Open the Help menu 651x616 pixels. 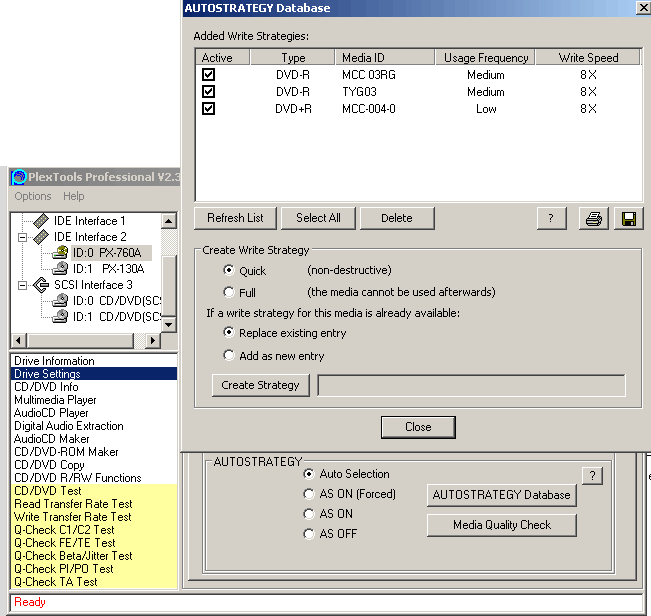74,196
